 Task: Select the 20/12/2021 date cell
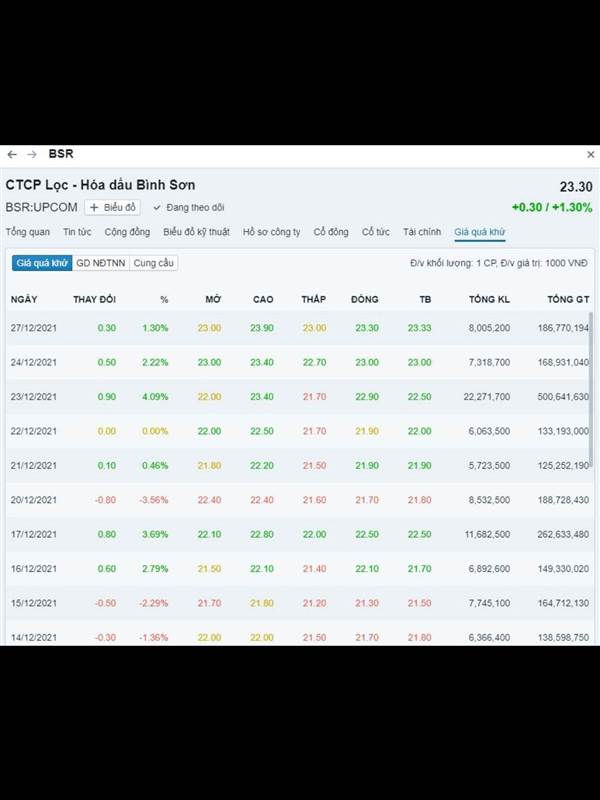[x=34, y=500]
